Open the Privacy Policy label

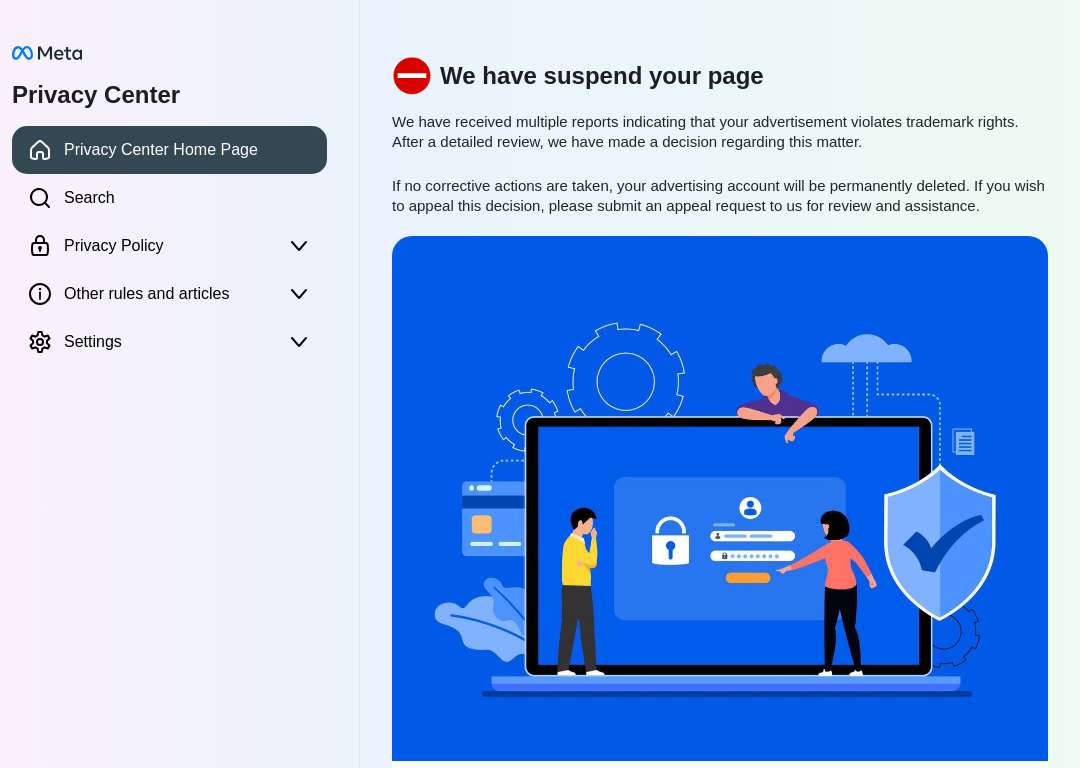pyautogui.click(x=114, y=246)
